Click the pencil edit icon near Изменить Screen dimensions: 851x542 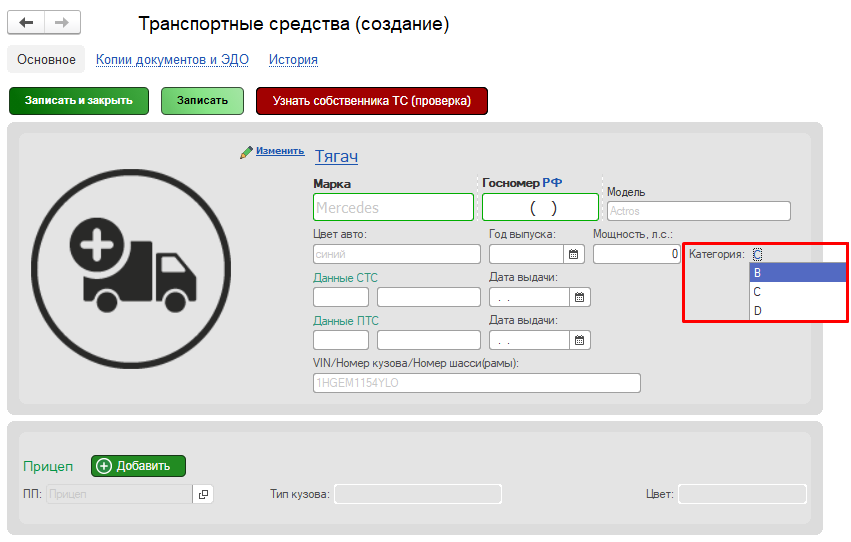(x=246, y=152)
